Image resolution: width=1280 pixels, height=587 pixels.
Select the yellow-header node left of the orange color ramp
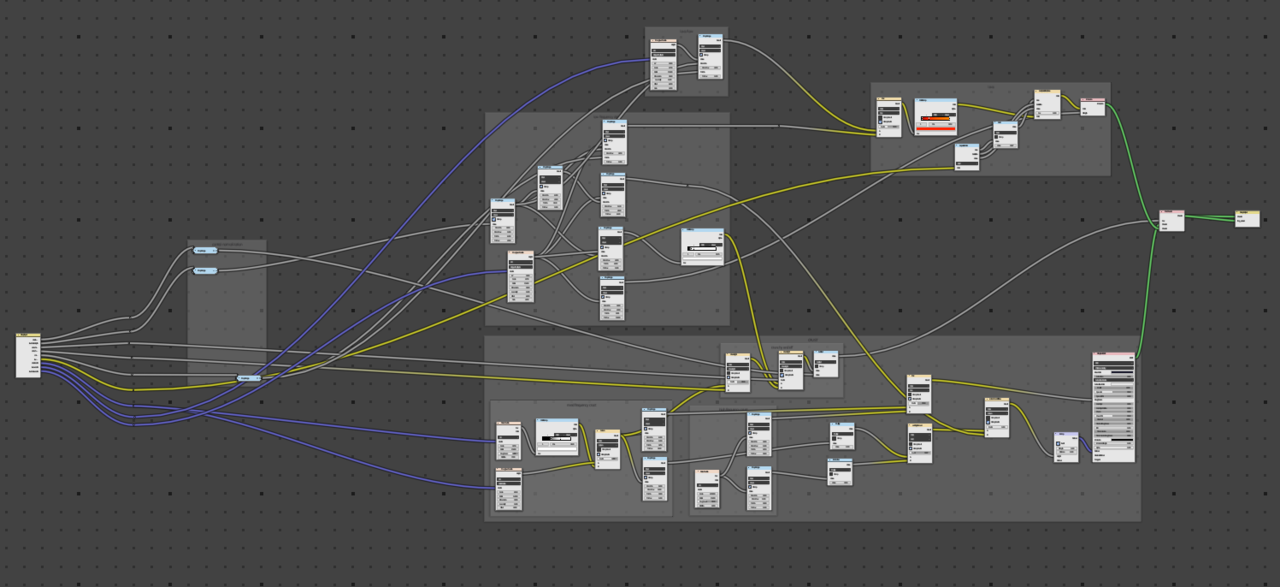pyautogui.click(x=889, y=116)
